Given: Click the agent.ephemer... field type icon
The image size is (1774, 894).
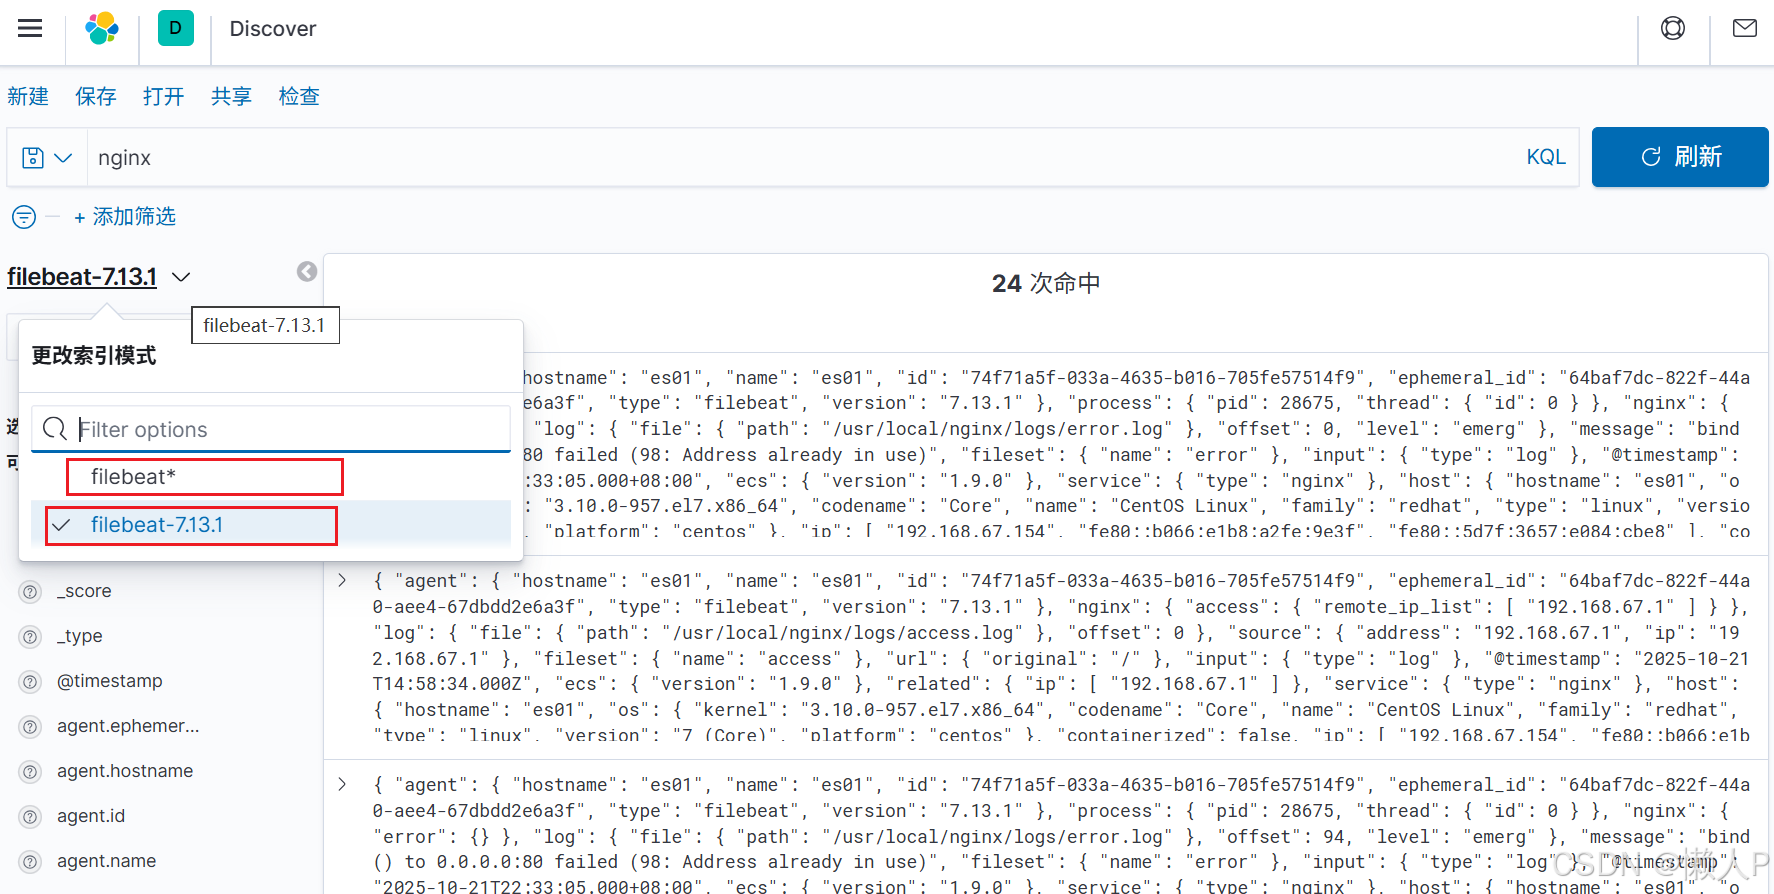Looking at the screenshot, I should click(31, 727).
